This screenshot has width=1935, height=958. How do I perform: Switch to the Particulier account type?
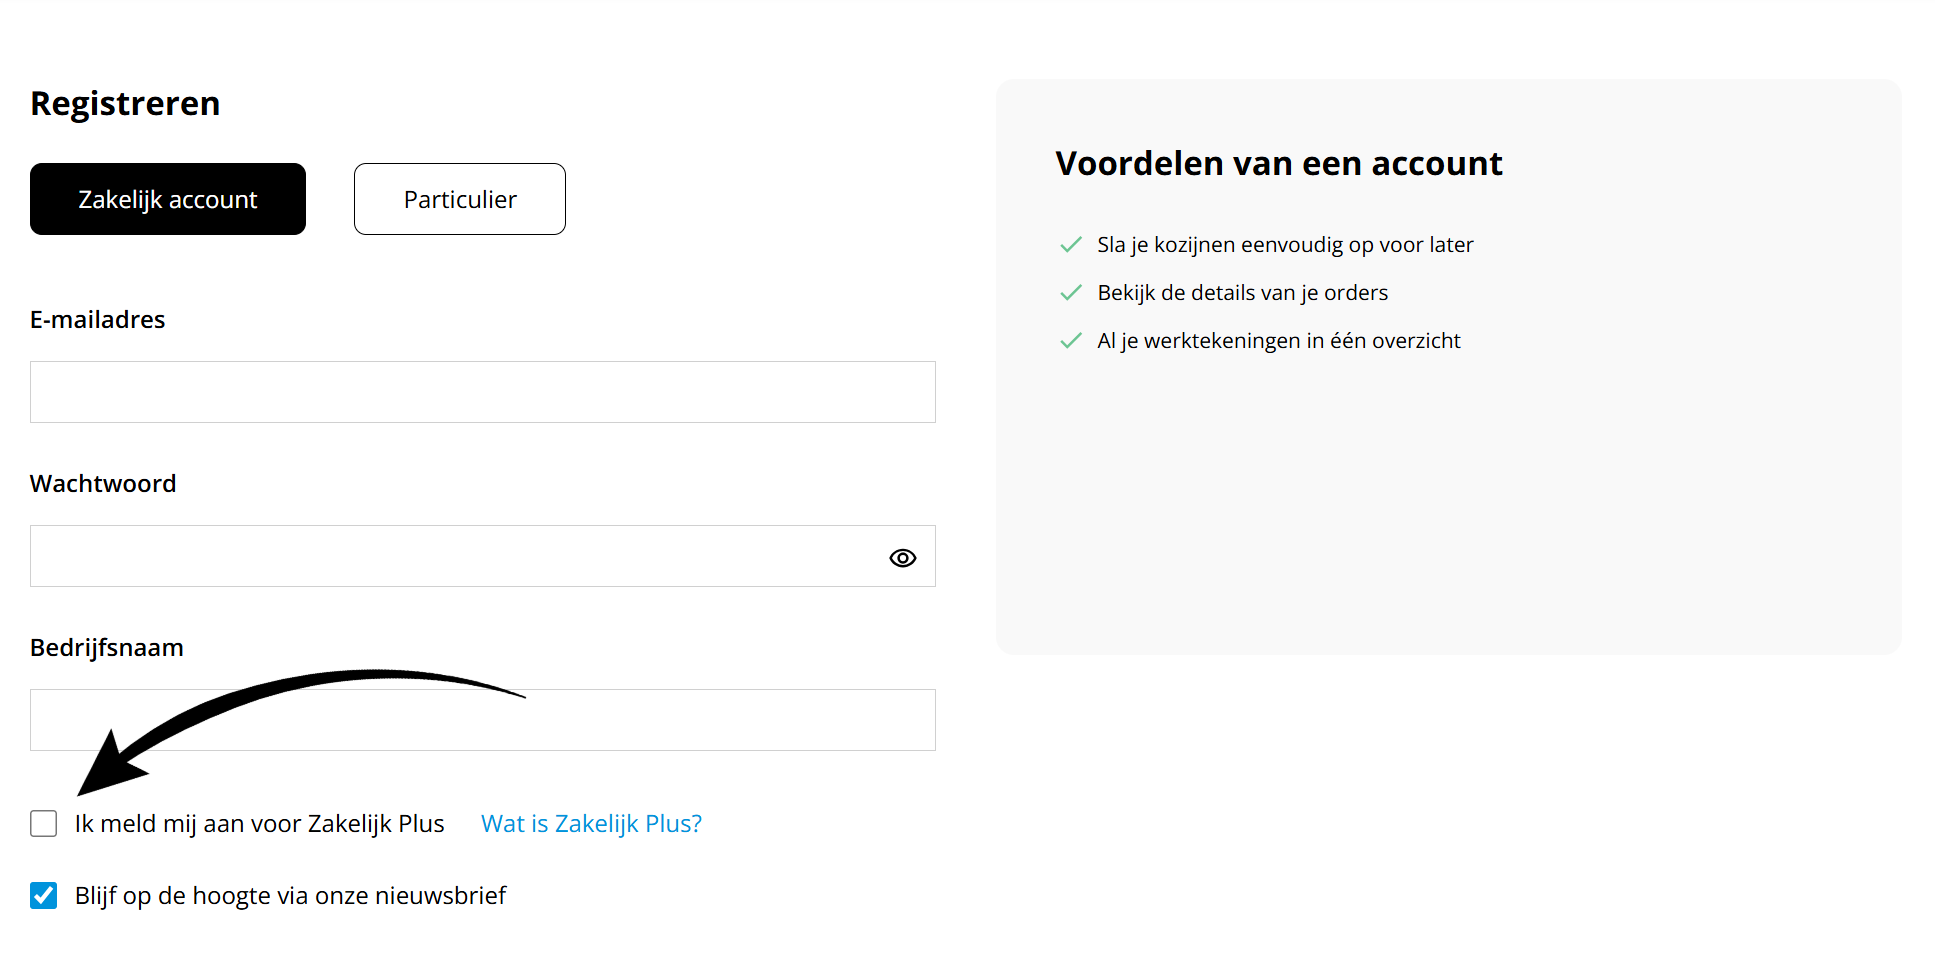(460, 199)
